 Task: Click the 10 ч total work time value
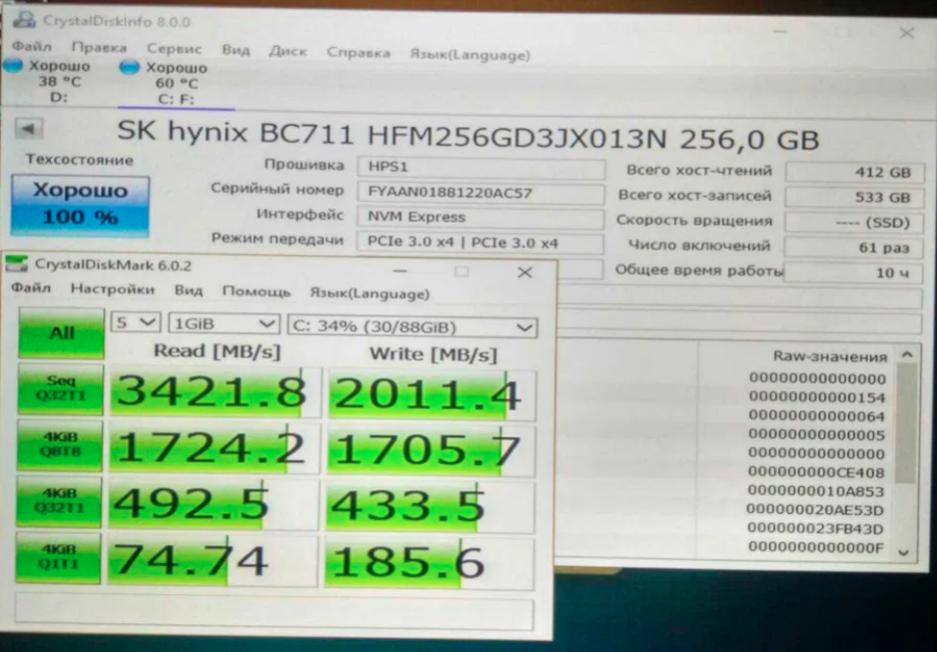click(x=854, y=273)
